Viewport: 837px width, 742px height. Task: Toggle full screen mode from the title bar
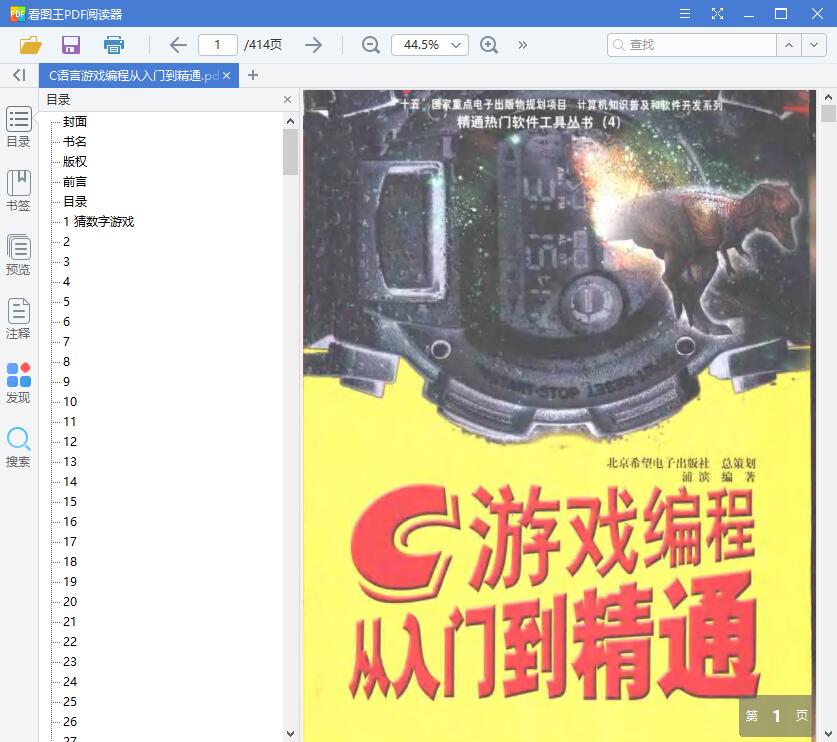[717, 14]
